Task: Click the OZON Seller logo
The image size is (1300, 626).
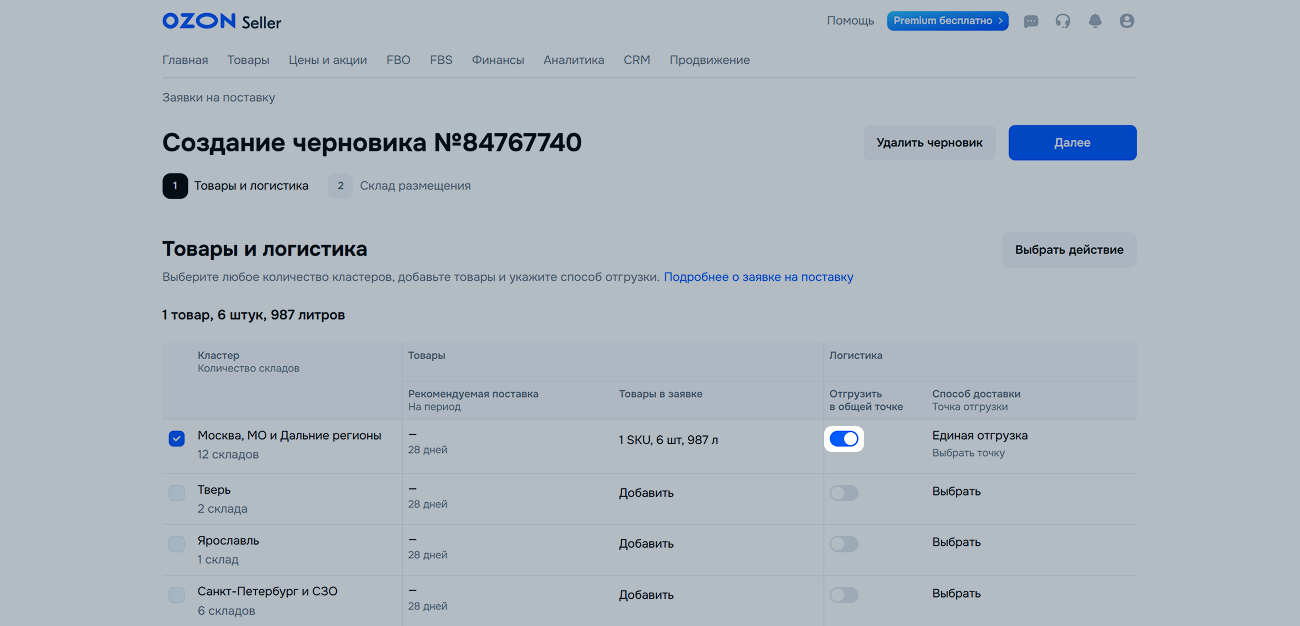Action: (221, 21)
